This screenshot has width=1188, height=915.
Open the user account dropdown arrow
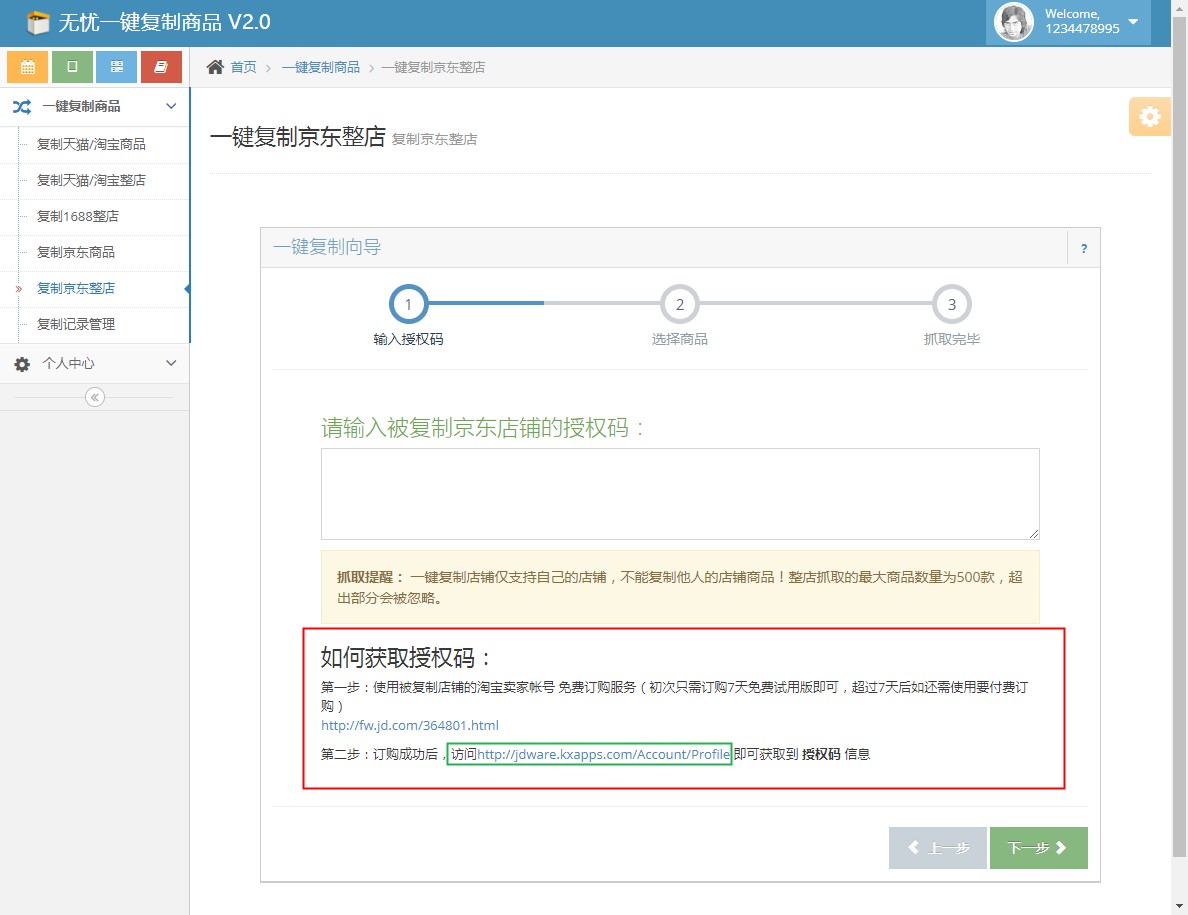click(1133, 21)
